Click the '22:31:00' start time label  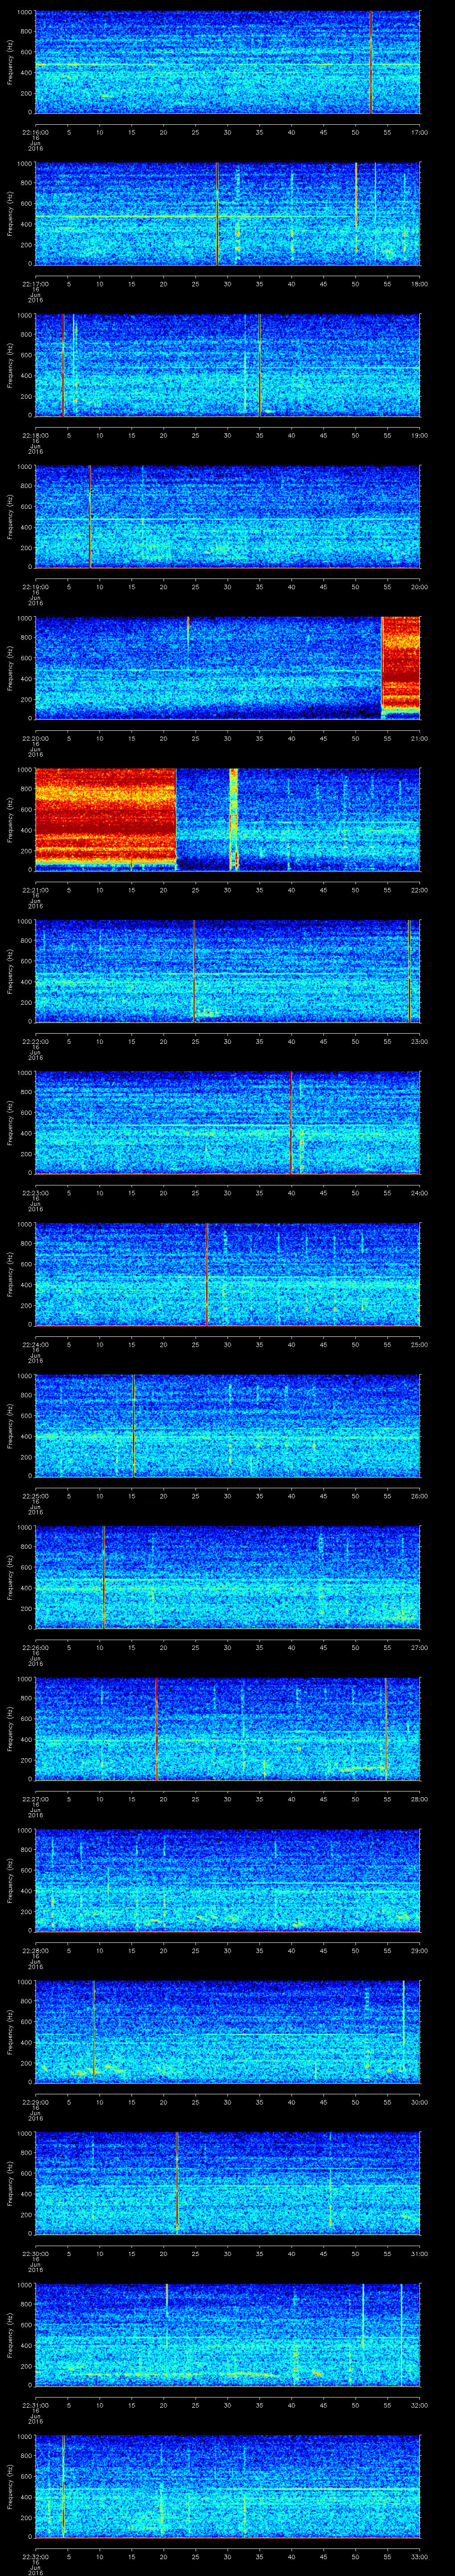35,2404
